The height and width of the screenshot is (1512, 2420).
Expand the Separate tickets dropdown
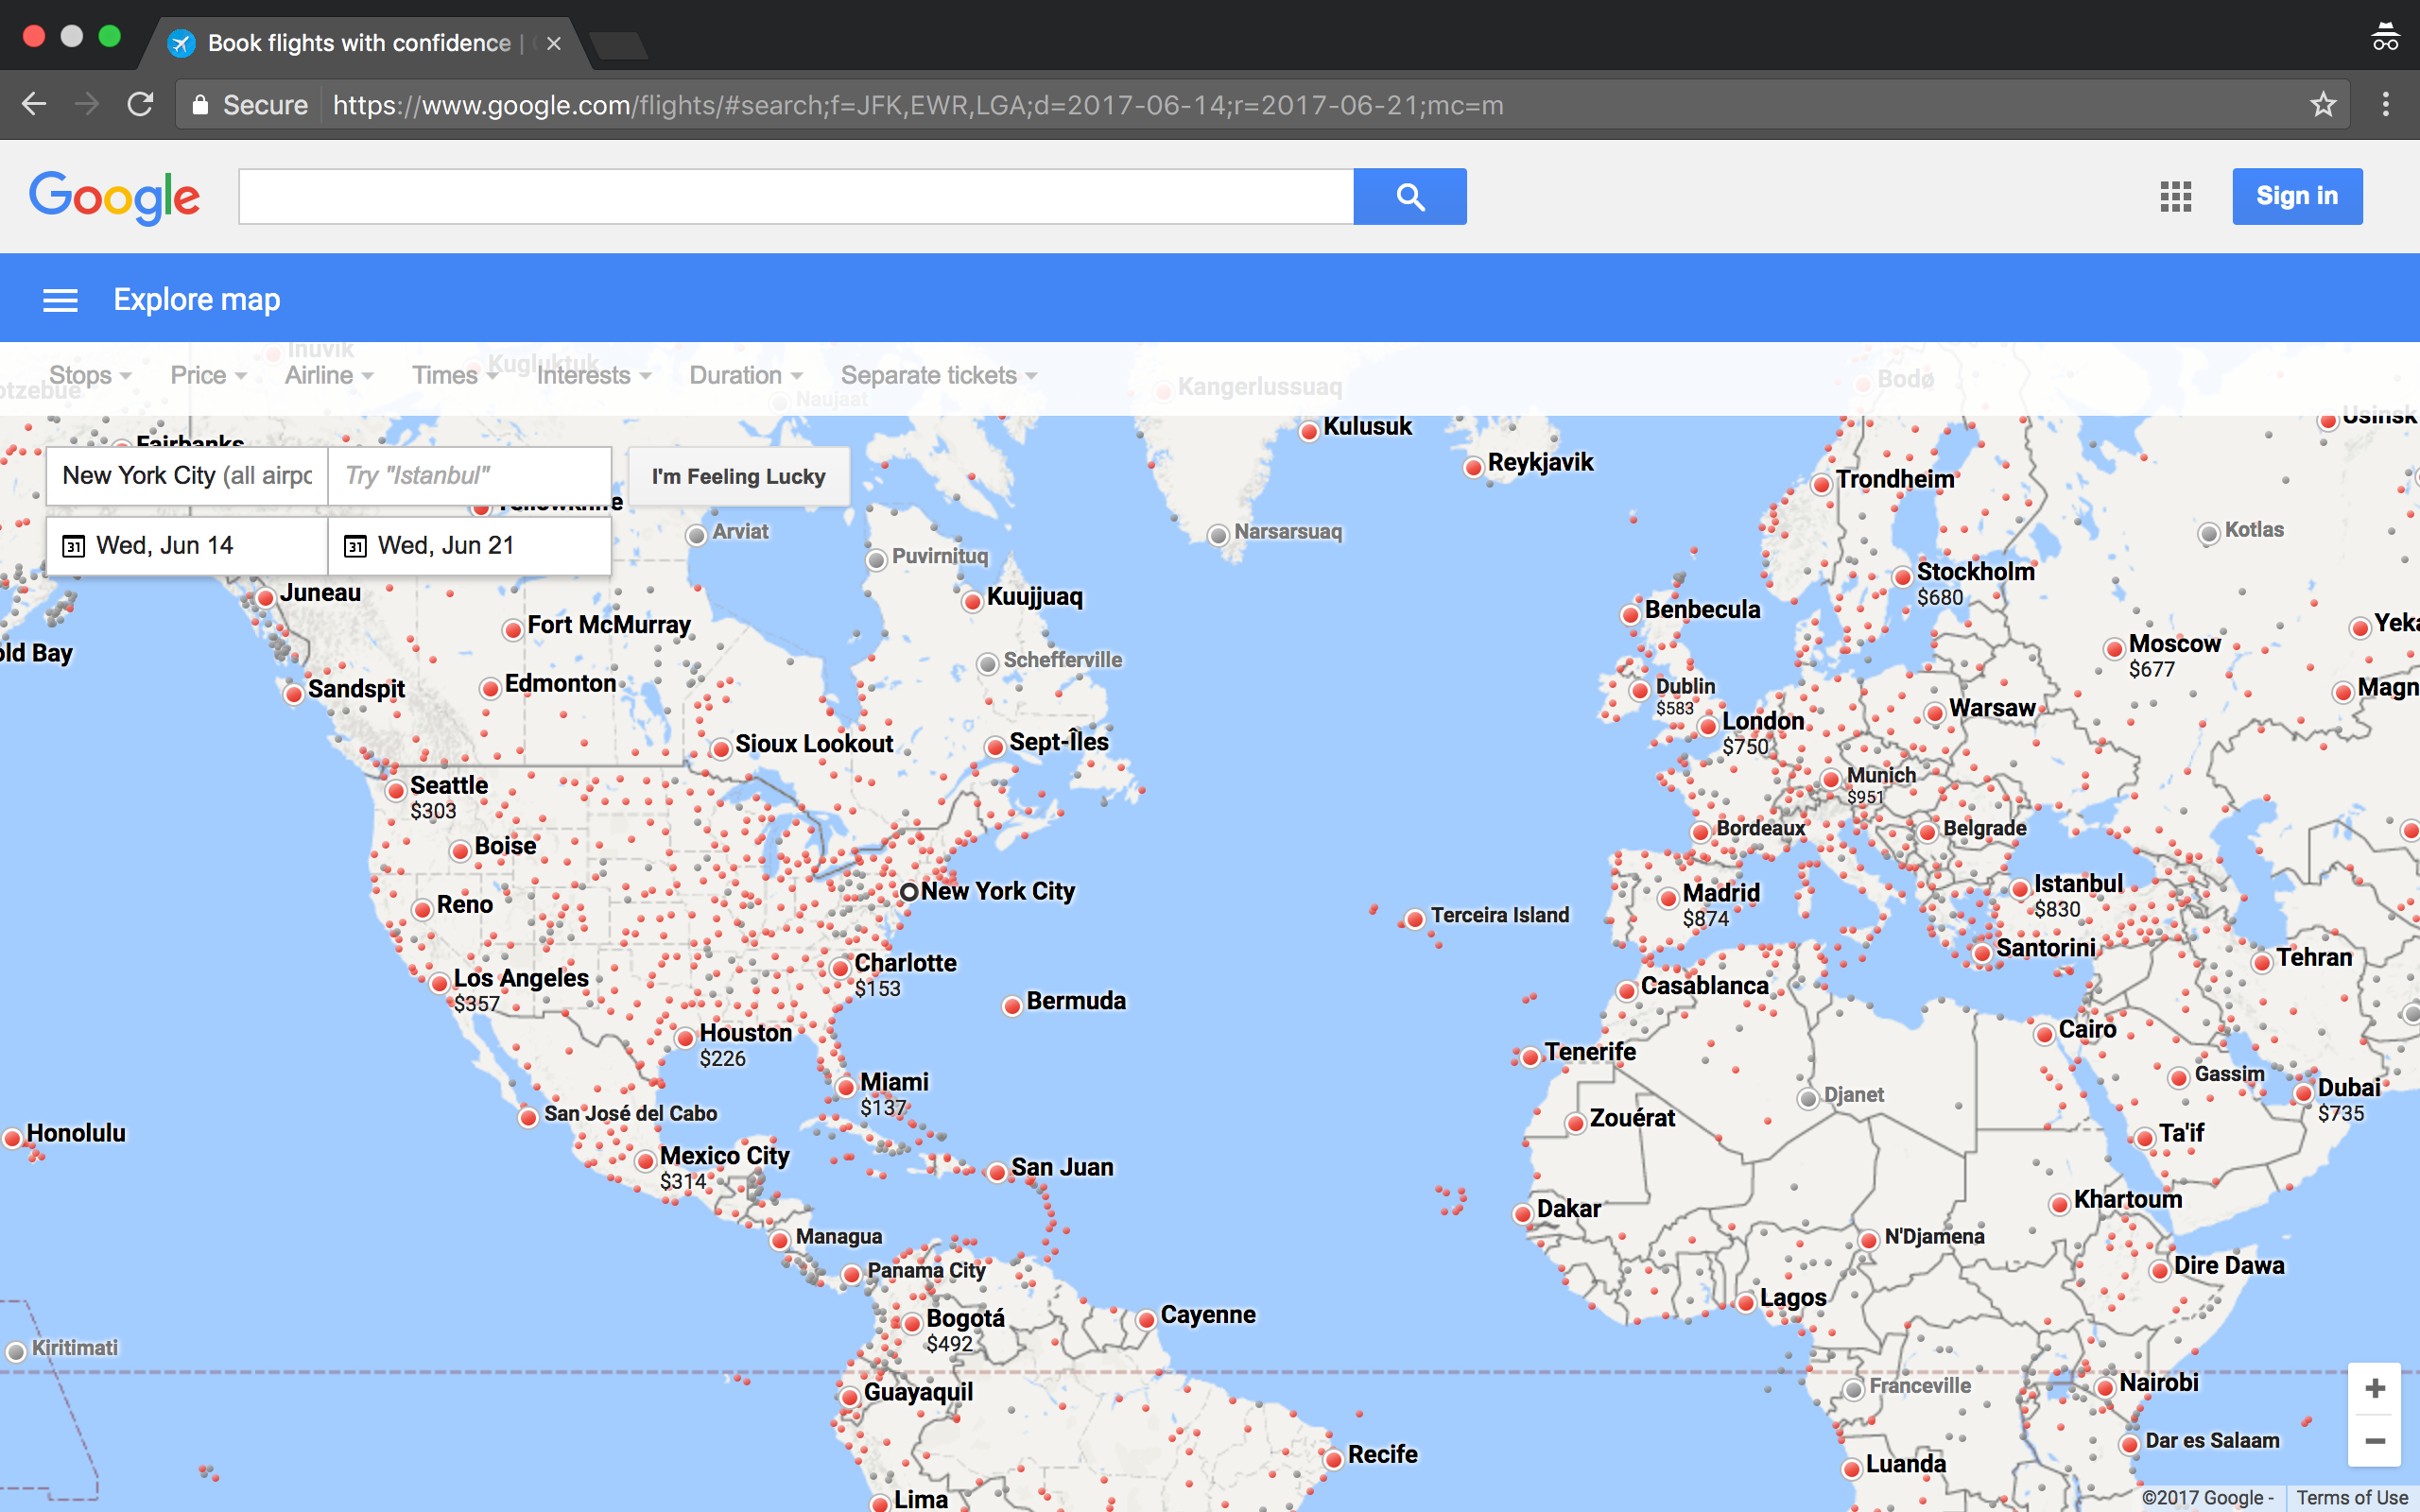pyautogui.click(x=939, y=375)
